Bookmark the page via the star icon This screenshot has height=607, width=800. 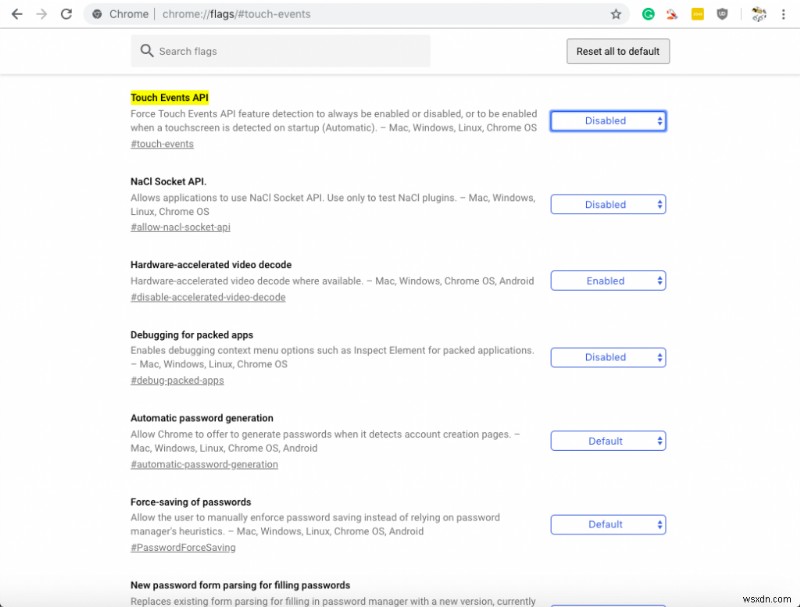[x=616, y=14]
